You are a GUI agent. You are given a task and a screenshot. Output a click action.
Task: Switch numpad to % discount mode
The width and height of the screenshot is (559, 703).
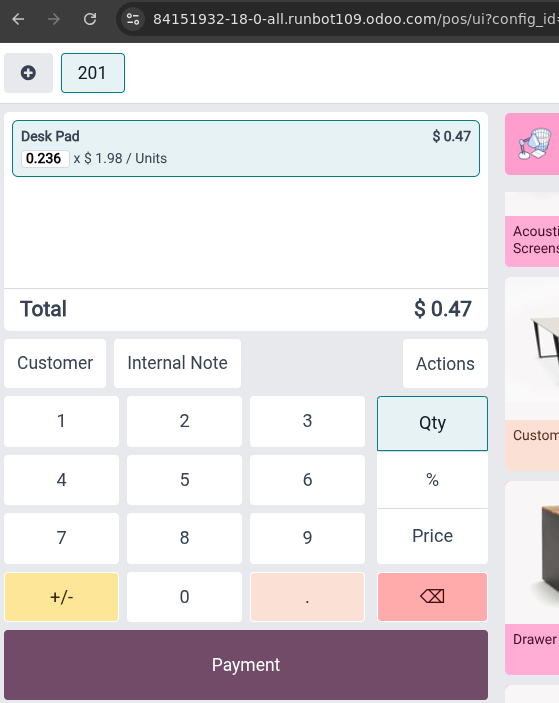pos(432,480)
